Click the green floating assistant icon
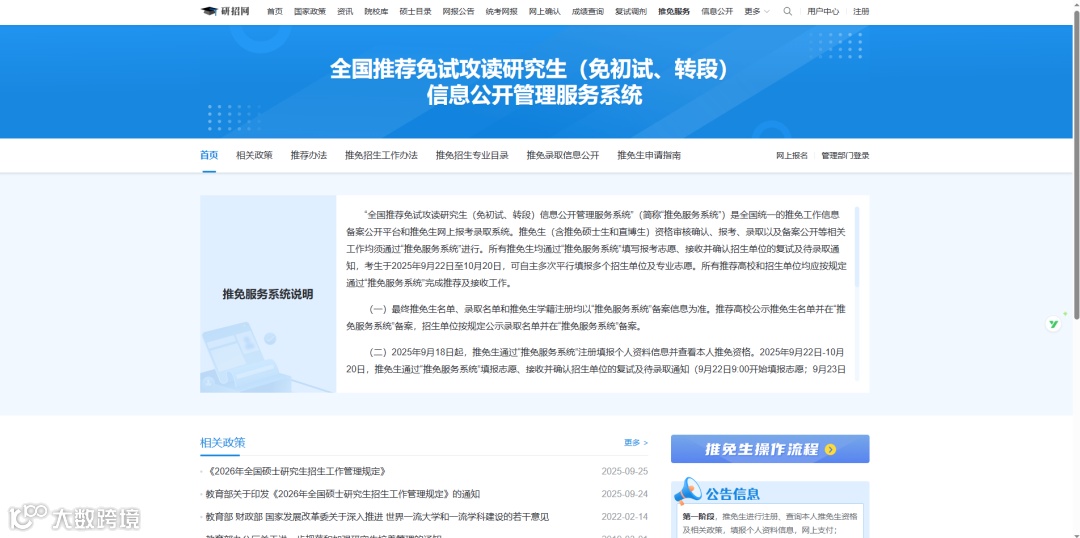The height and width of the screenshot is (538, 1080). [x=1053, y=323]
